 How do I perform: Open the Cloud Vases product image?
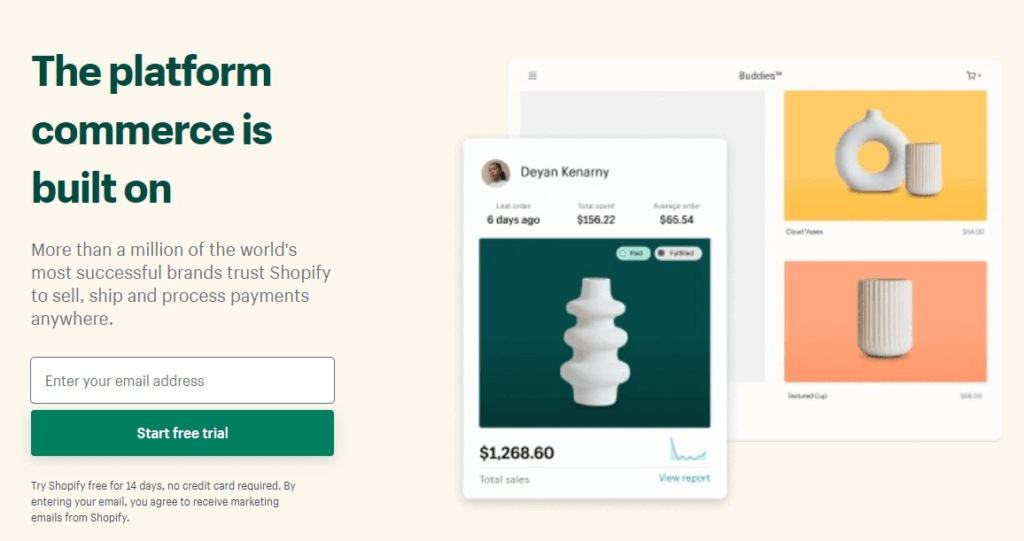[x=885, y=155]
